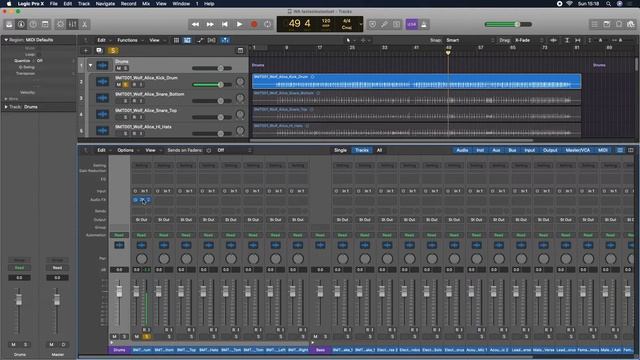This screenshot has height=360, width=640.
Task: Open the List Editors button
Action: click(x=595, y=24)
